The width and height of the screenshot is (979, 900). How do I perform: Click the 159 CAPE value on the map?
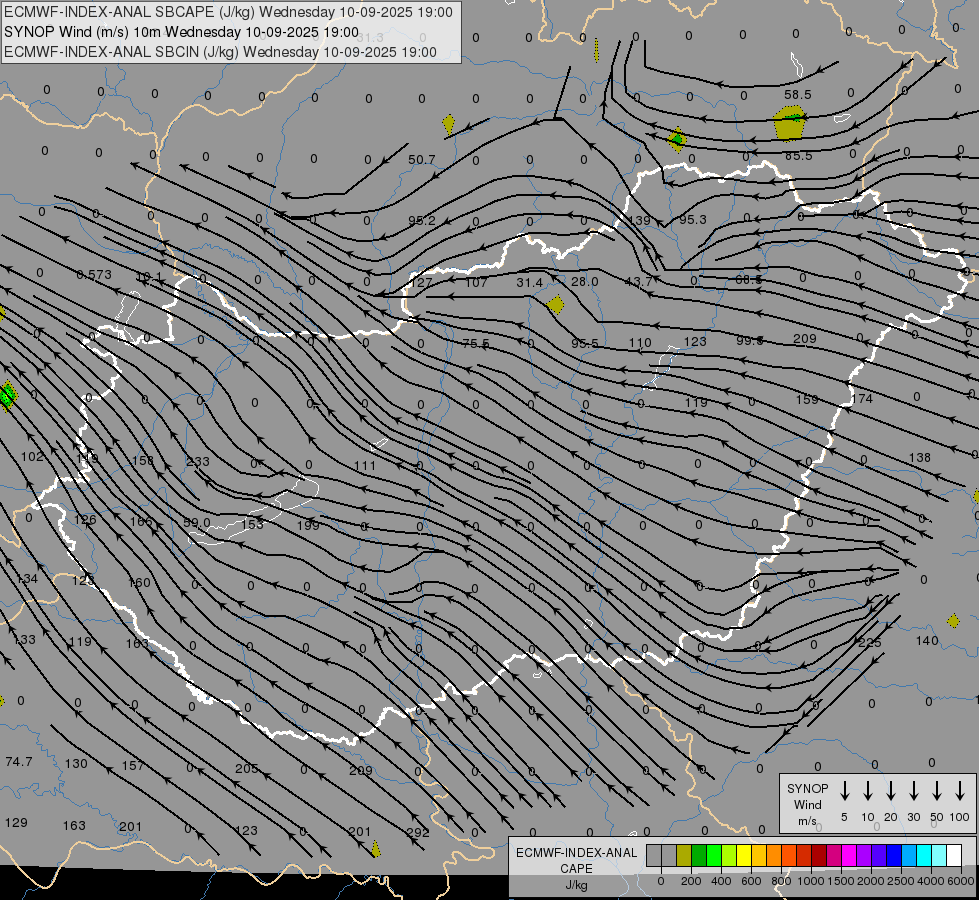coord(807,399)
